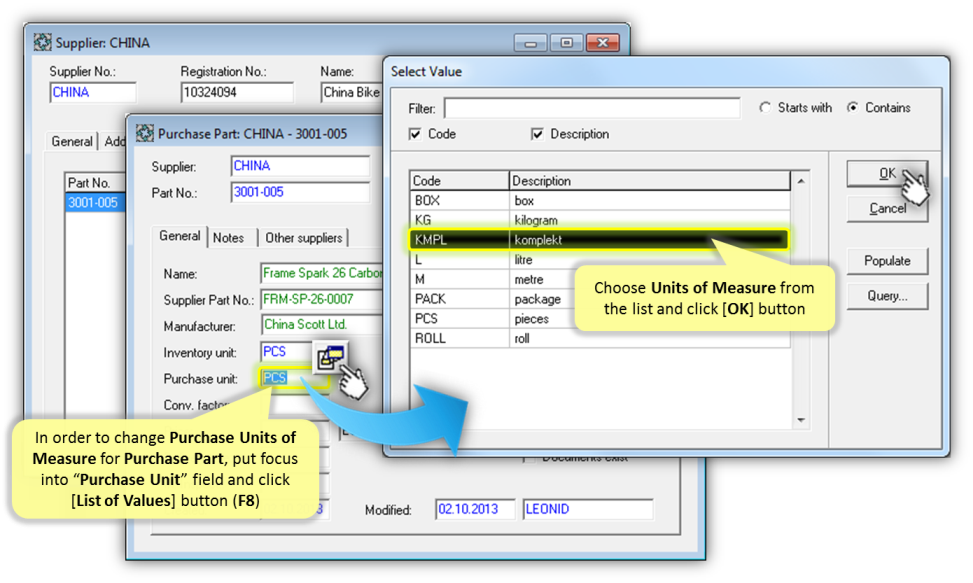Click the Supplier CHINA window title icon

tap(42, 43)
